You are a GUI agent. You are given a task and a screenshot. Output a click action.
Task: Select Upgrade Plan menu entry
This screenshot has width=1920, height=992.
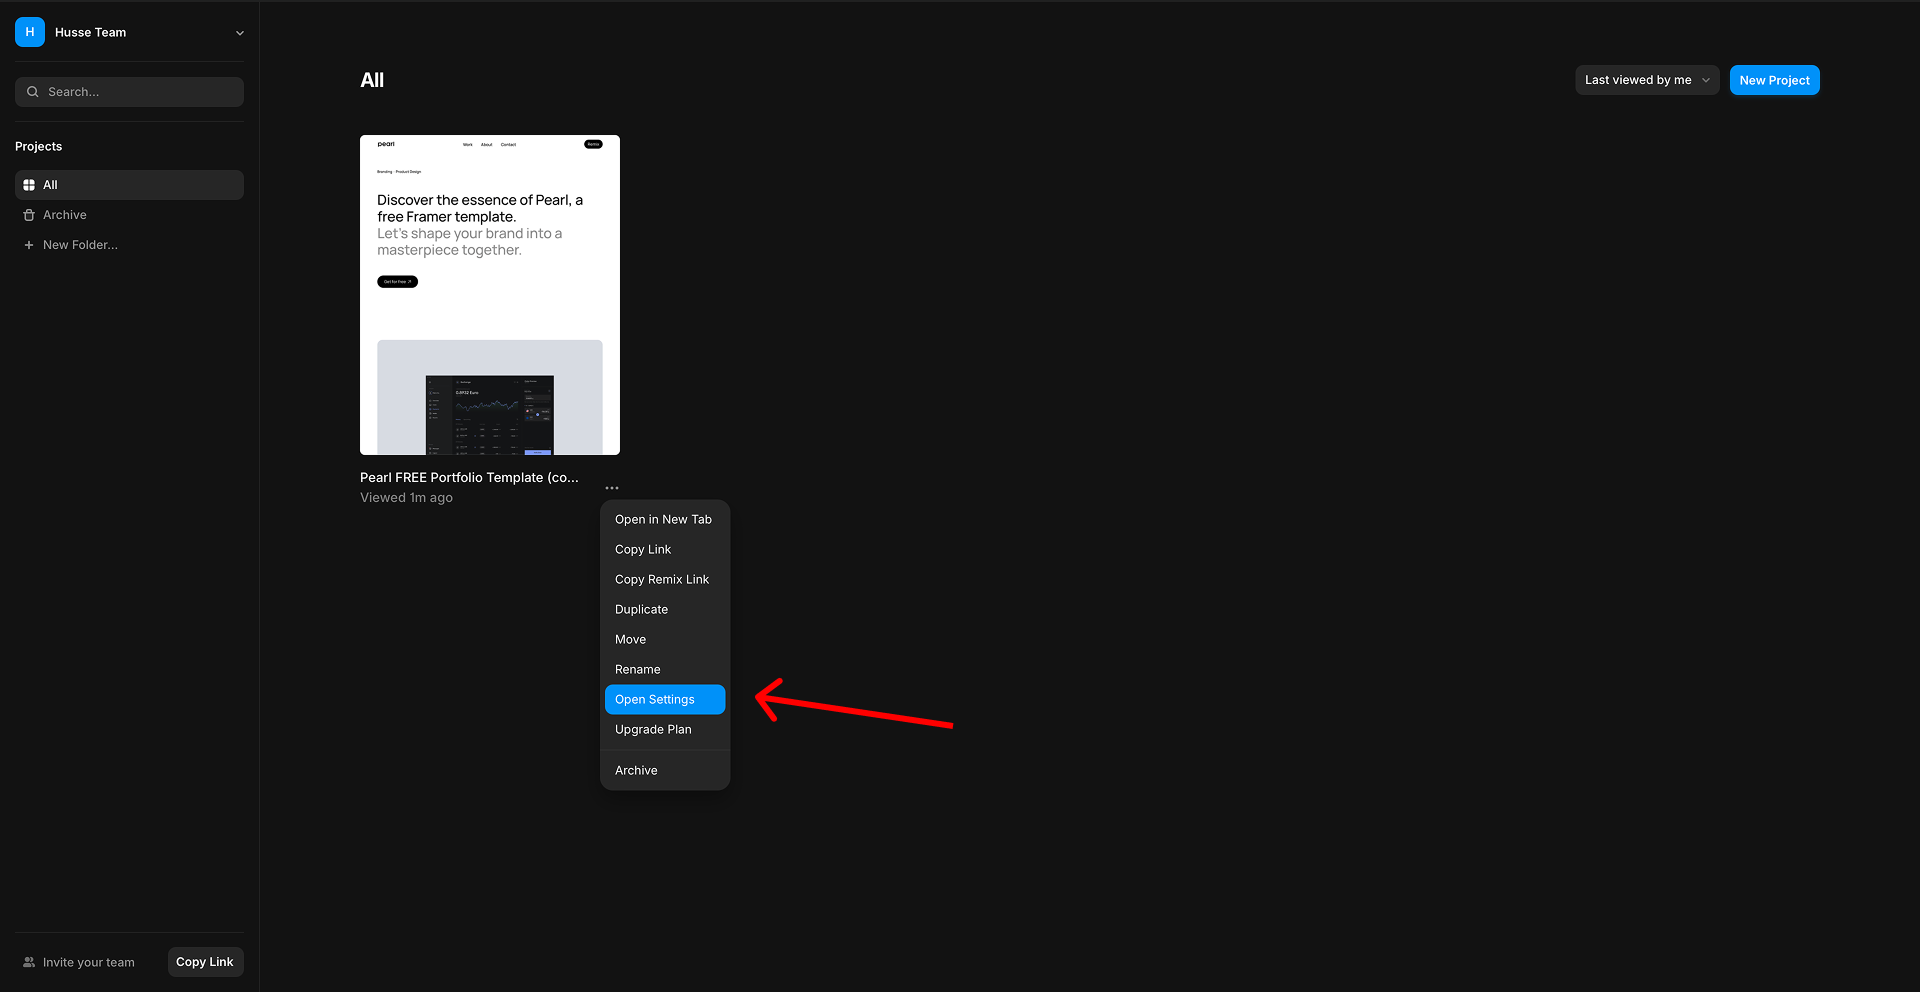coord(665,730)
